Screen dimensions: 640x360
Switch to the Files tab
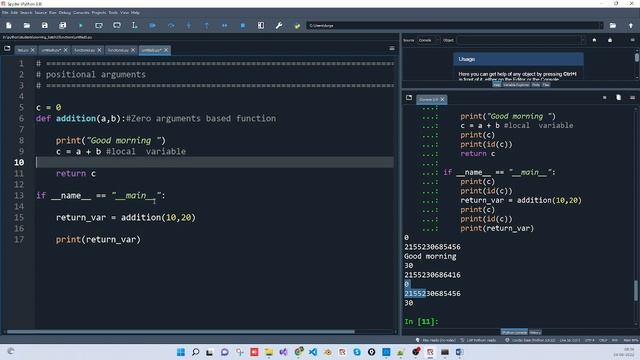click(546, 85)
